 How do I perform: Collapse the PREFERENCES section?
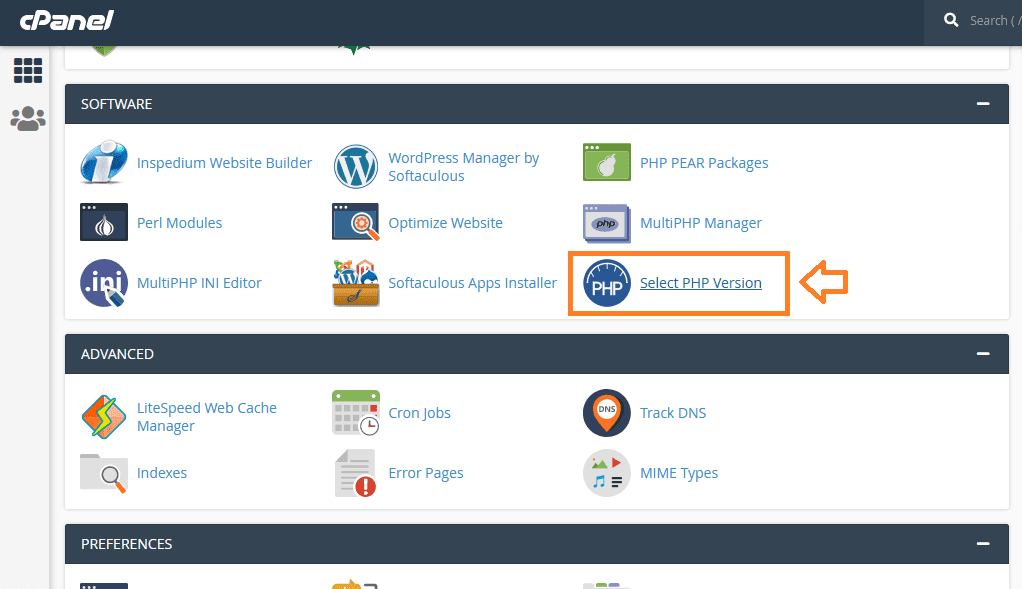click(x=983, y=543)
